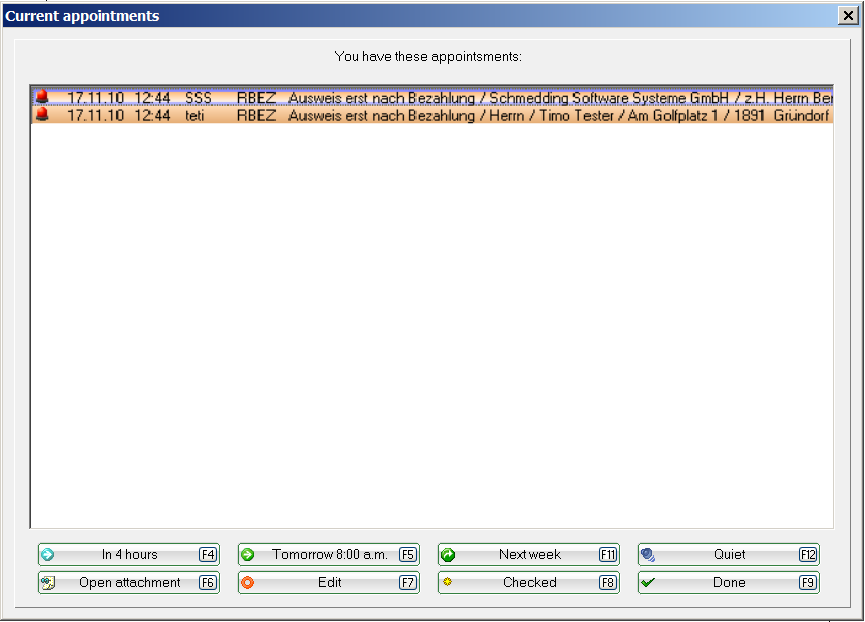Select the Timo Tester appointment text
This screenshot has width=865, height=622.
(558, 115)
